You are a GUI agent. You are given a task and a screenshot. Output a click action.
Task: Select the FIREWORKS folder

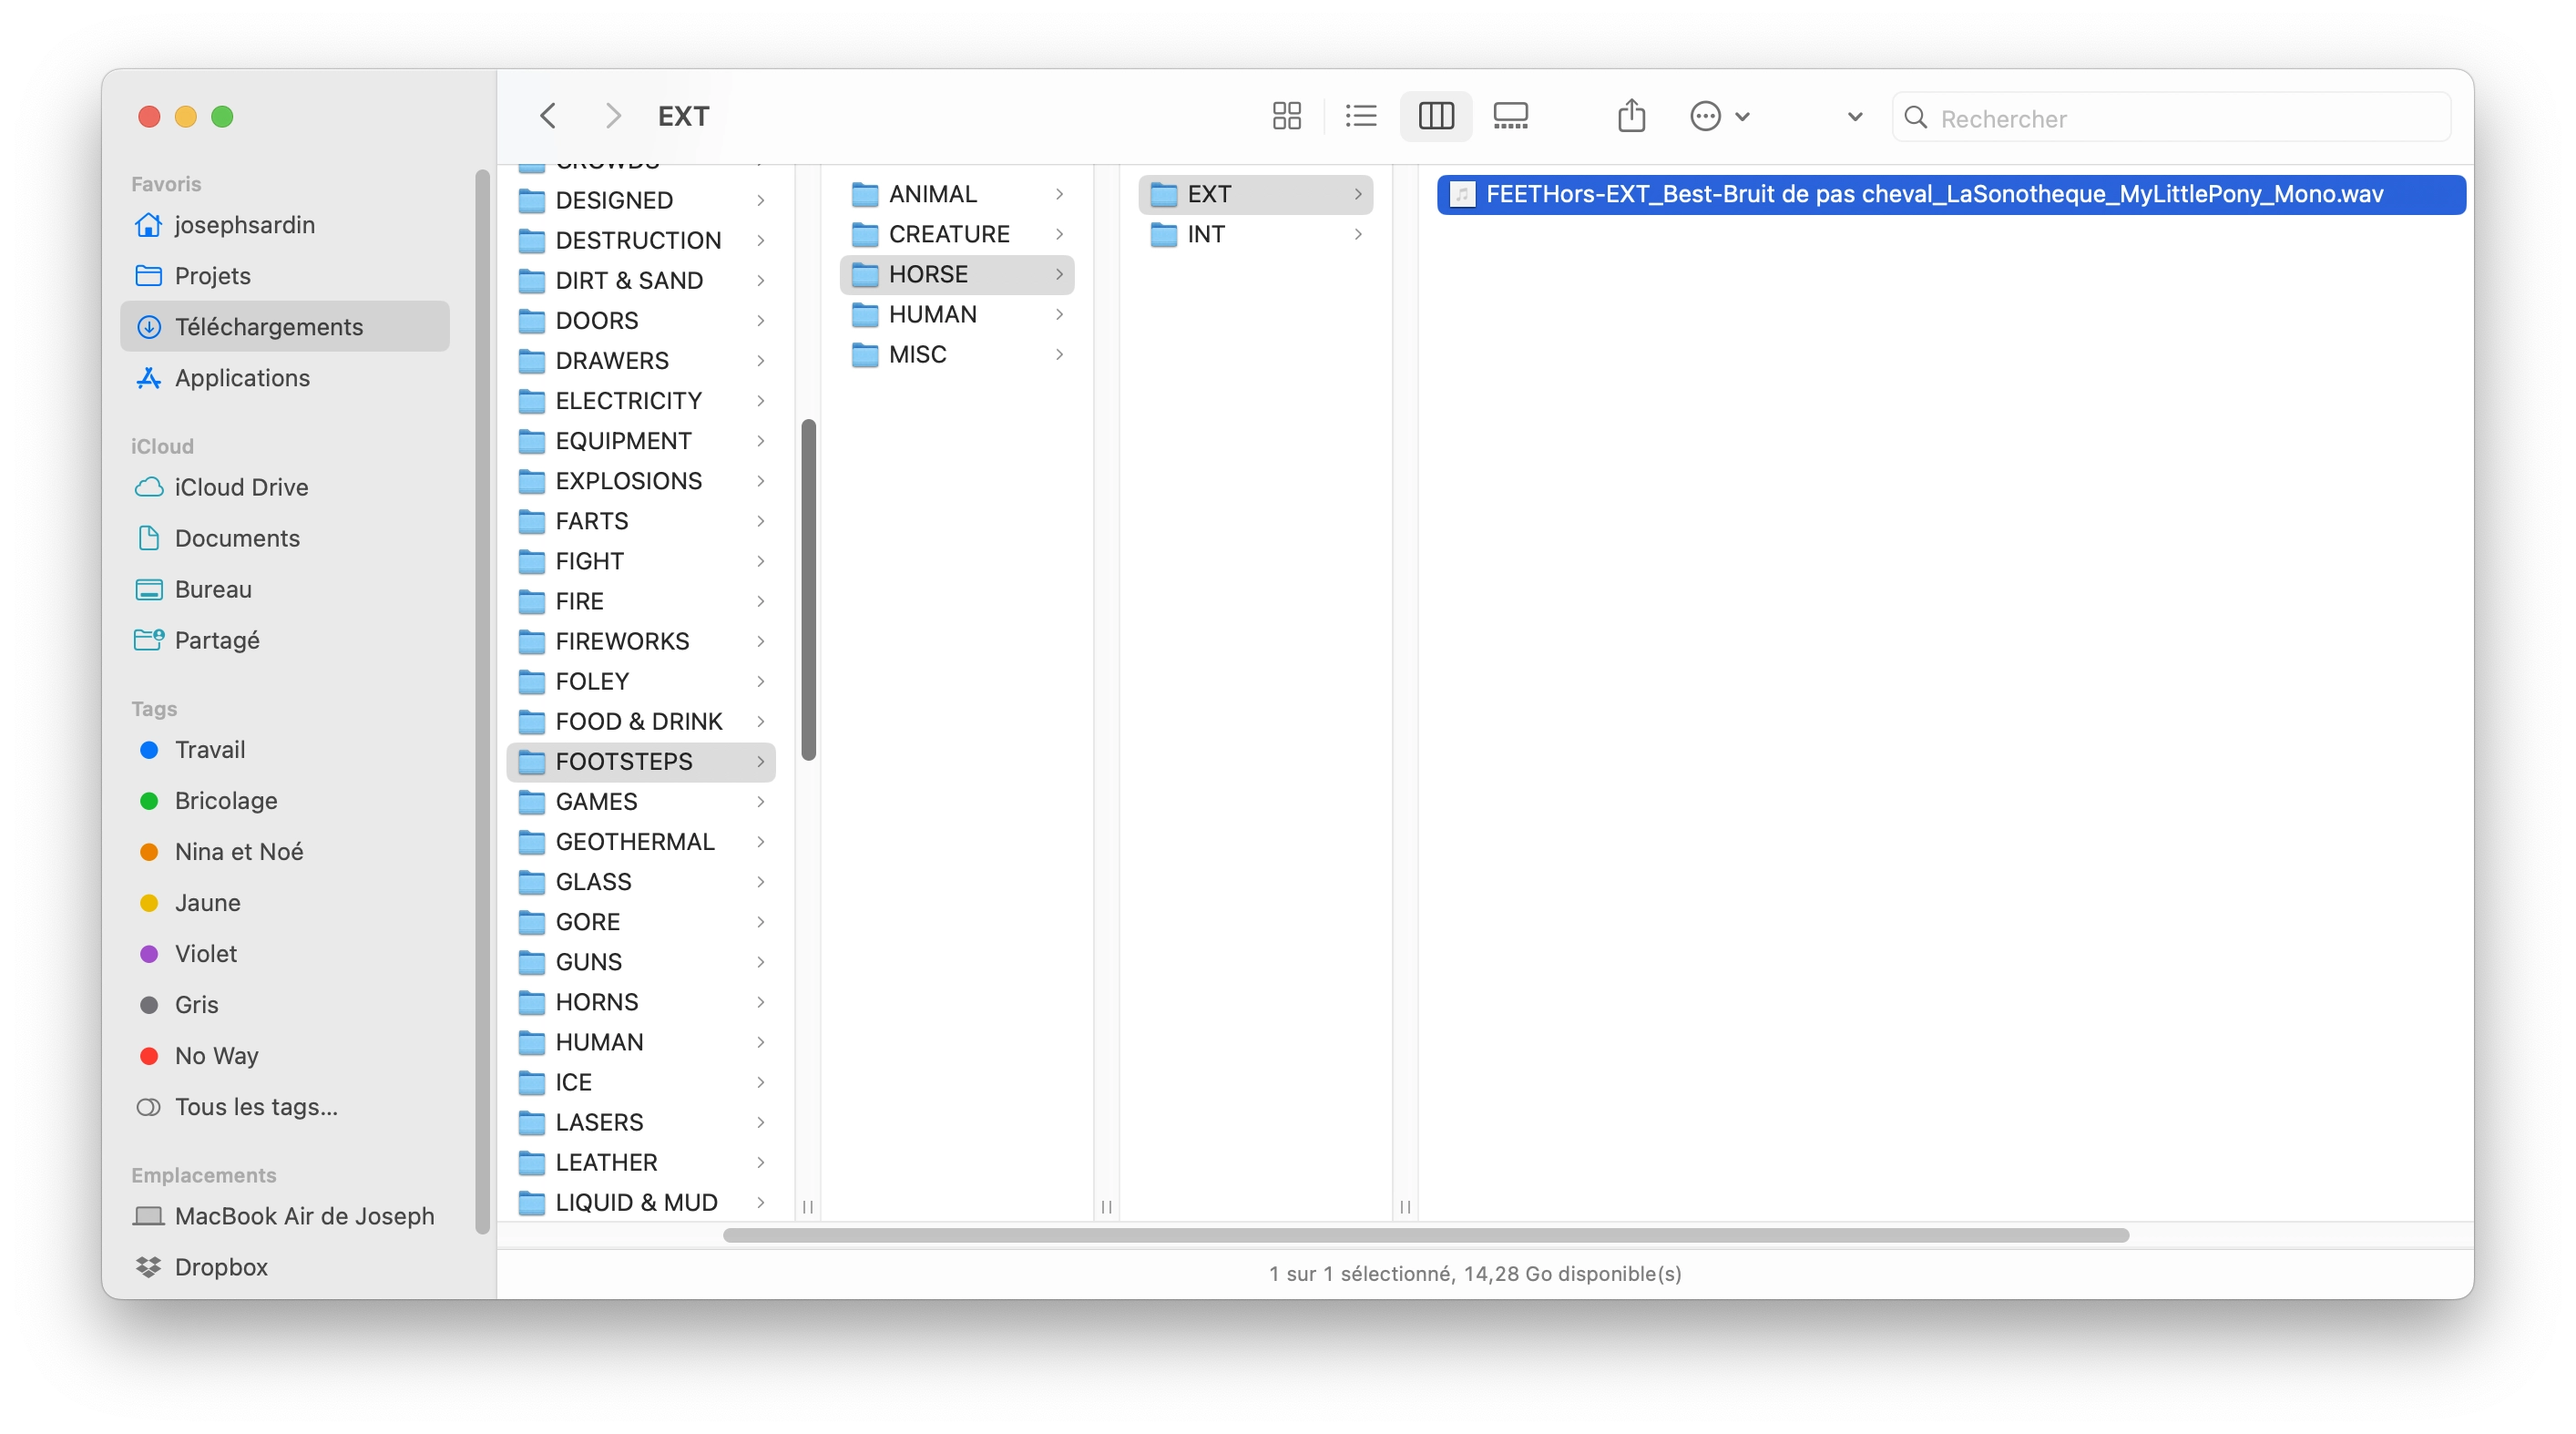coord(641,641)
